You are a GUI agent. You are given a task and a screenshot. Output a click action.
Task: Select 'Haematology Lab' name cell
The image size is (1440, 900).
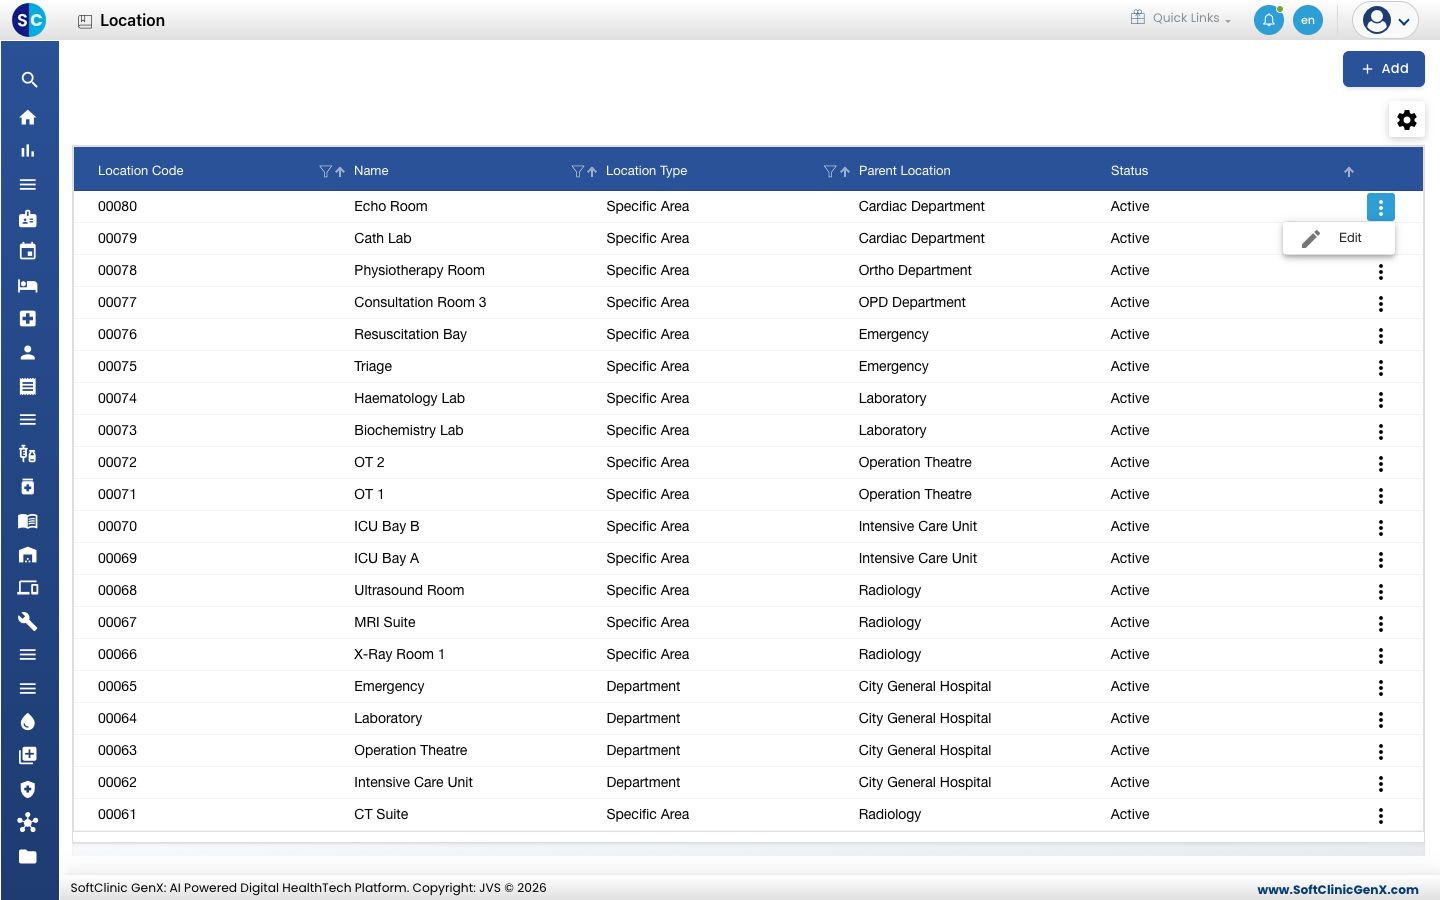coord(409,398)
